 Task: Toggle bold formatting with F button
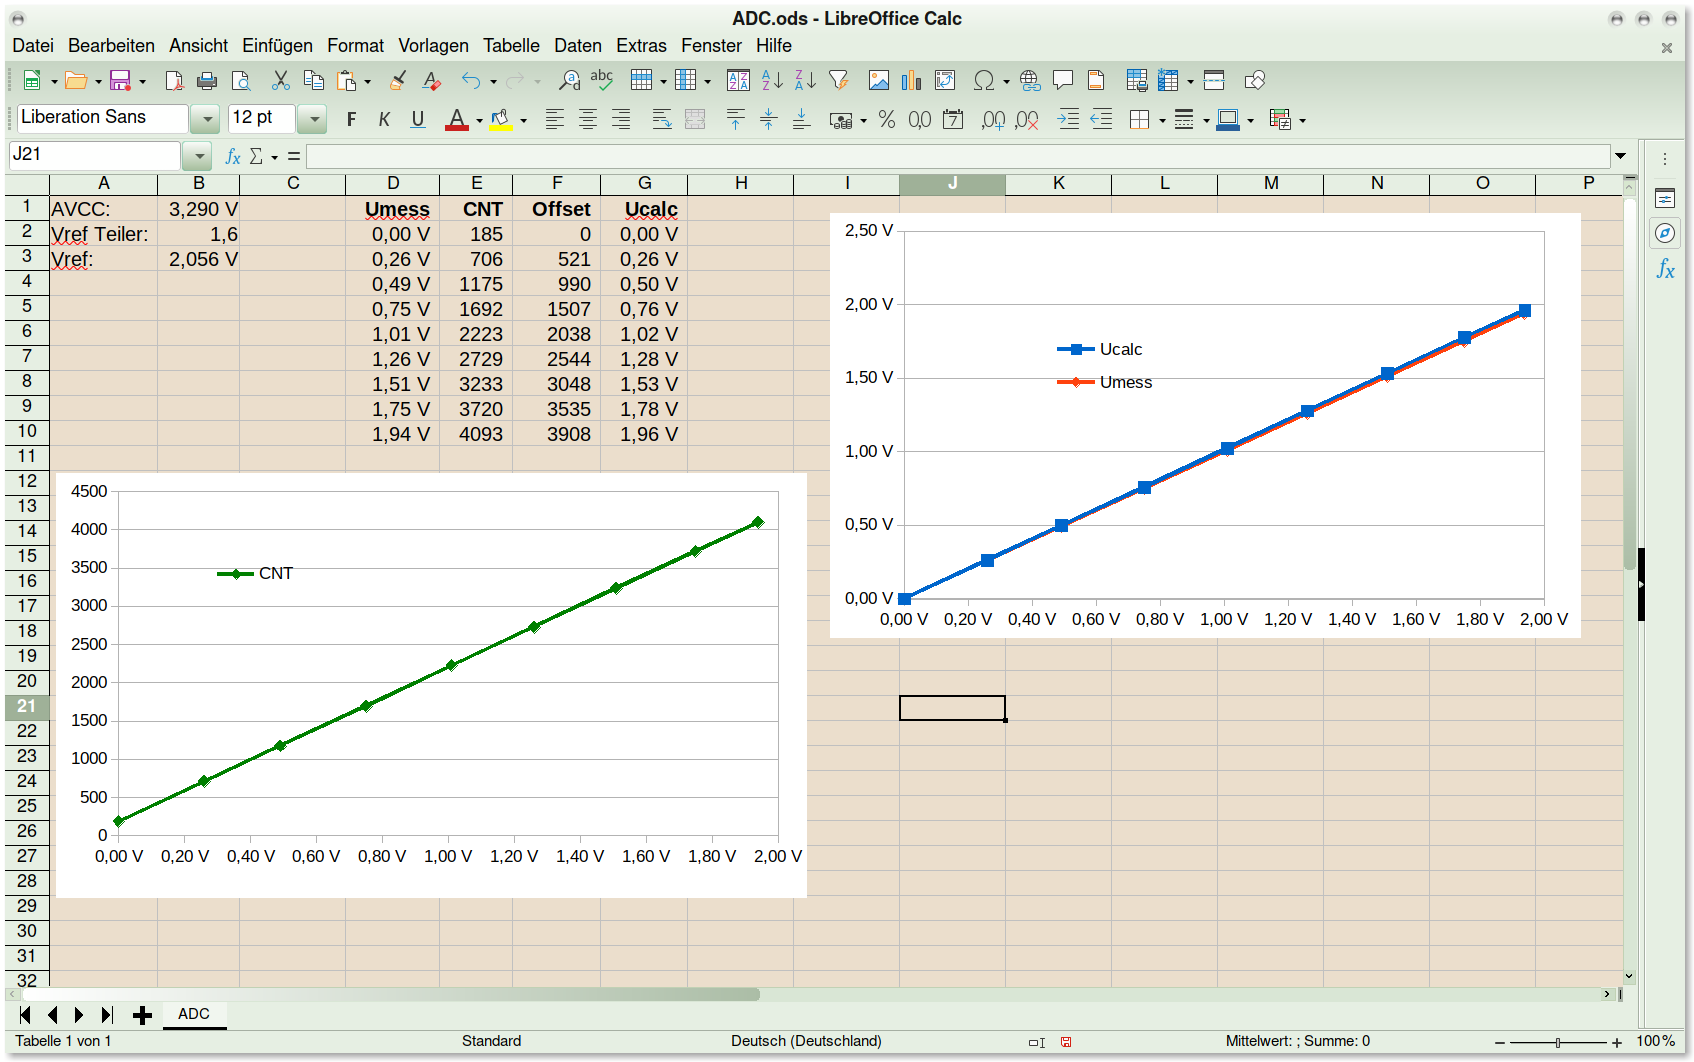pos(351,120)
